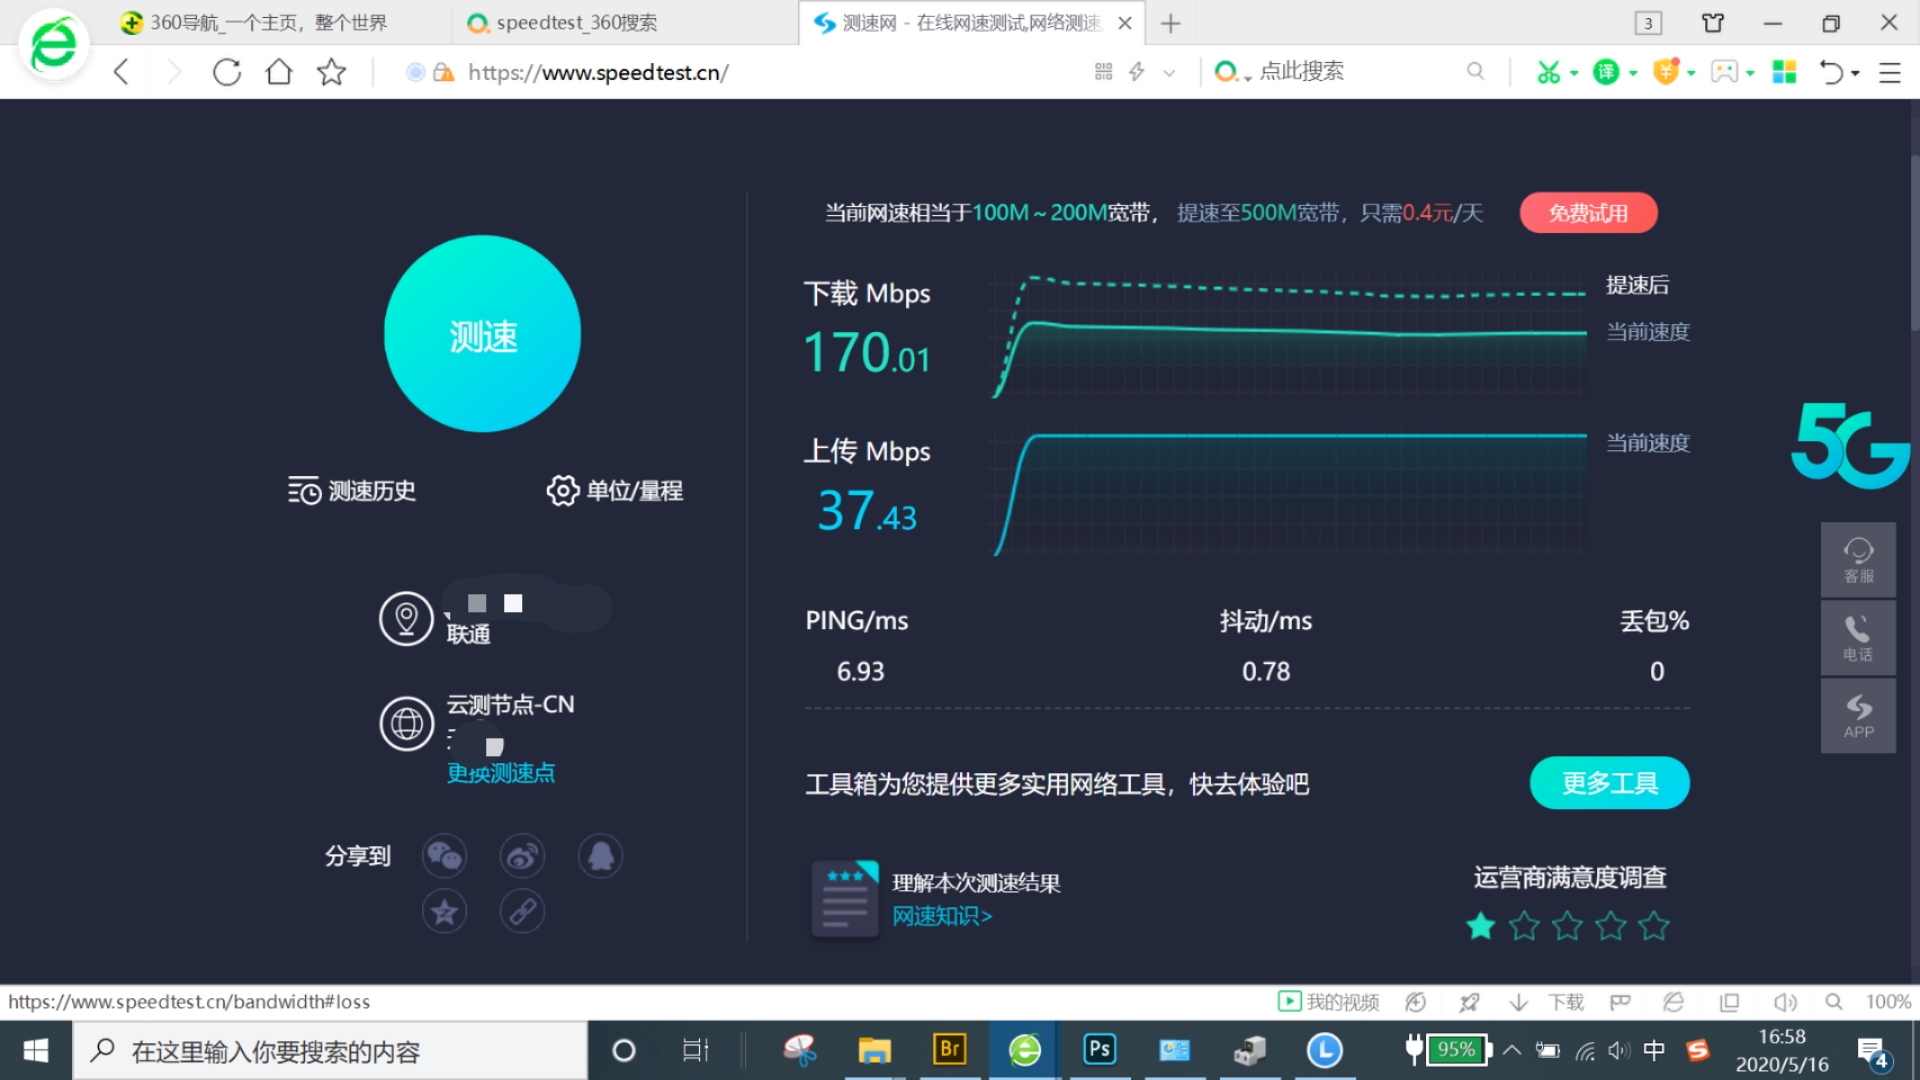1920x1080 pixels.
Task: Click inside the address bar
Action: 700,71
